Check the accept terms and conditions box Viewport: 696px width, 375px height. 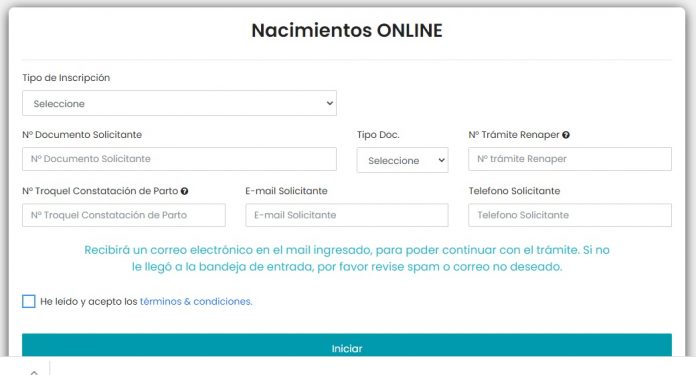pos(28,301)
